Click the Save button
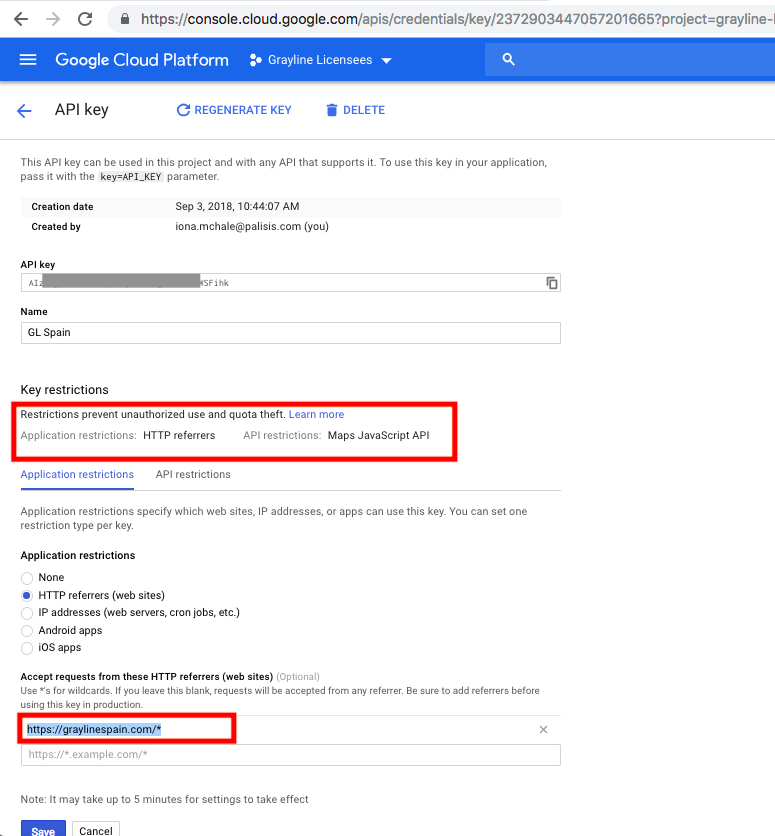The width and height of the screenshot is (775, 836). 43,830
